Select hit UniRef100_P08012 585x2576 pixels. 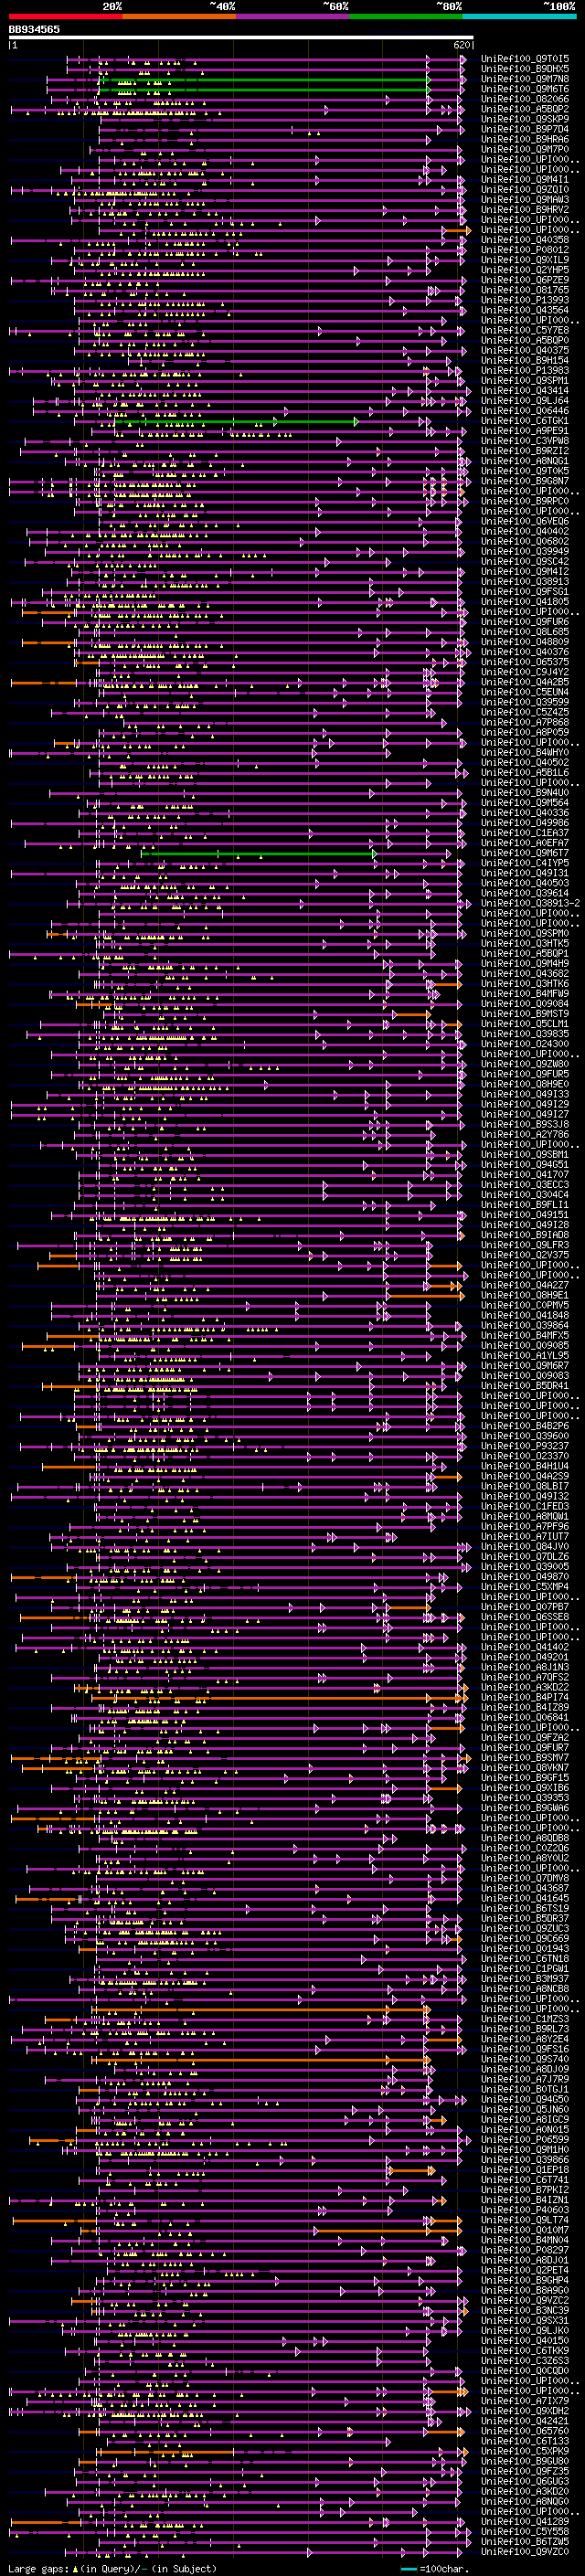pos(525,250)
